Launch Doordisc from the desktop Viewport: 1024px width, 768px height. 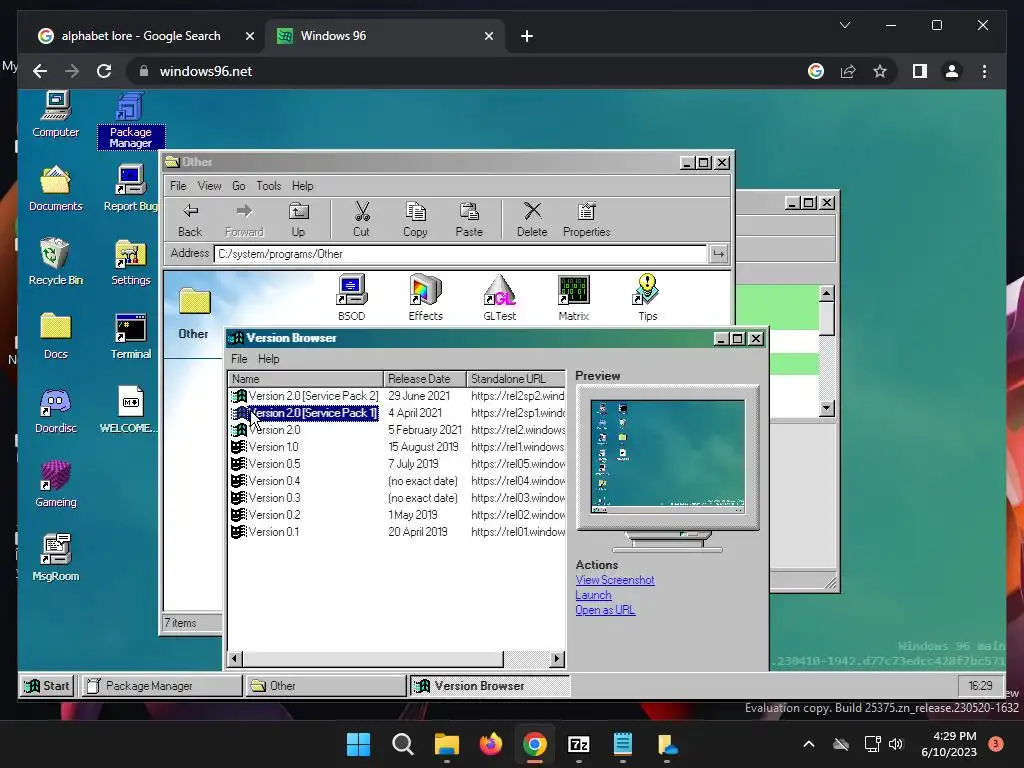[56, 411]
